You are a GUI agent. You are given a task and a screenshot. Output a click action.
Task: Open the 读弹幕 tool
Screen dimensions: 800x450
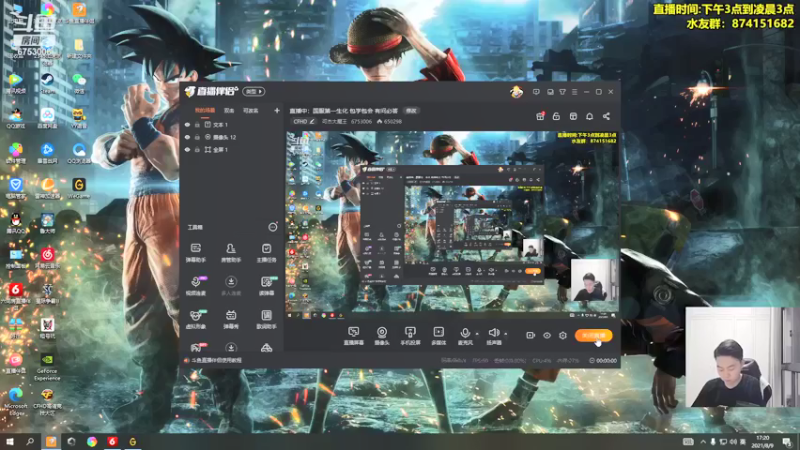click(266, 286)
